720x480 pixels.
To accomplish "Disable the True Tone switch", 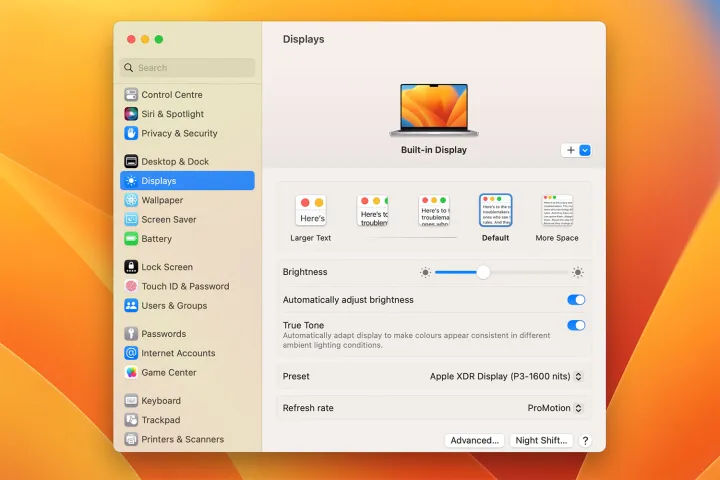I will click(x=576, y=325).
